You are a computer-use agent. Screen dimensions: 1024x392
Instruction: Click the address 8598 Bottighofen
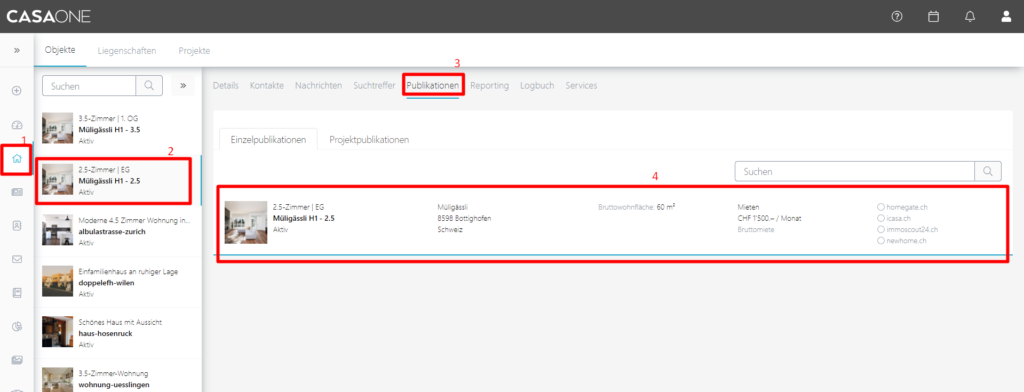point(464,218)
